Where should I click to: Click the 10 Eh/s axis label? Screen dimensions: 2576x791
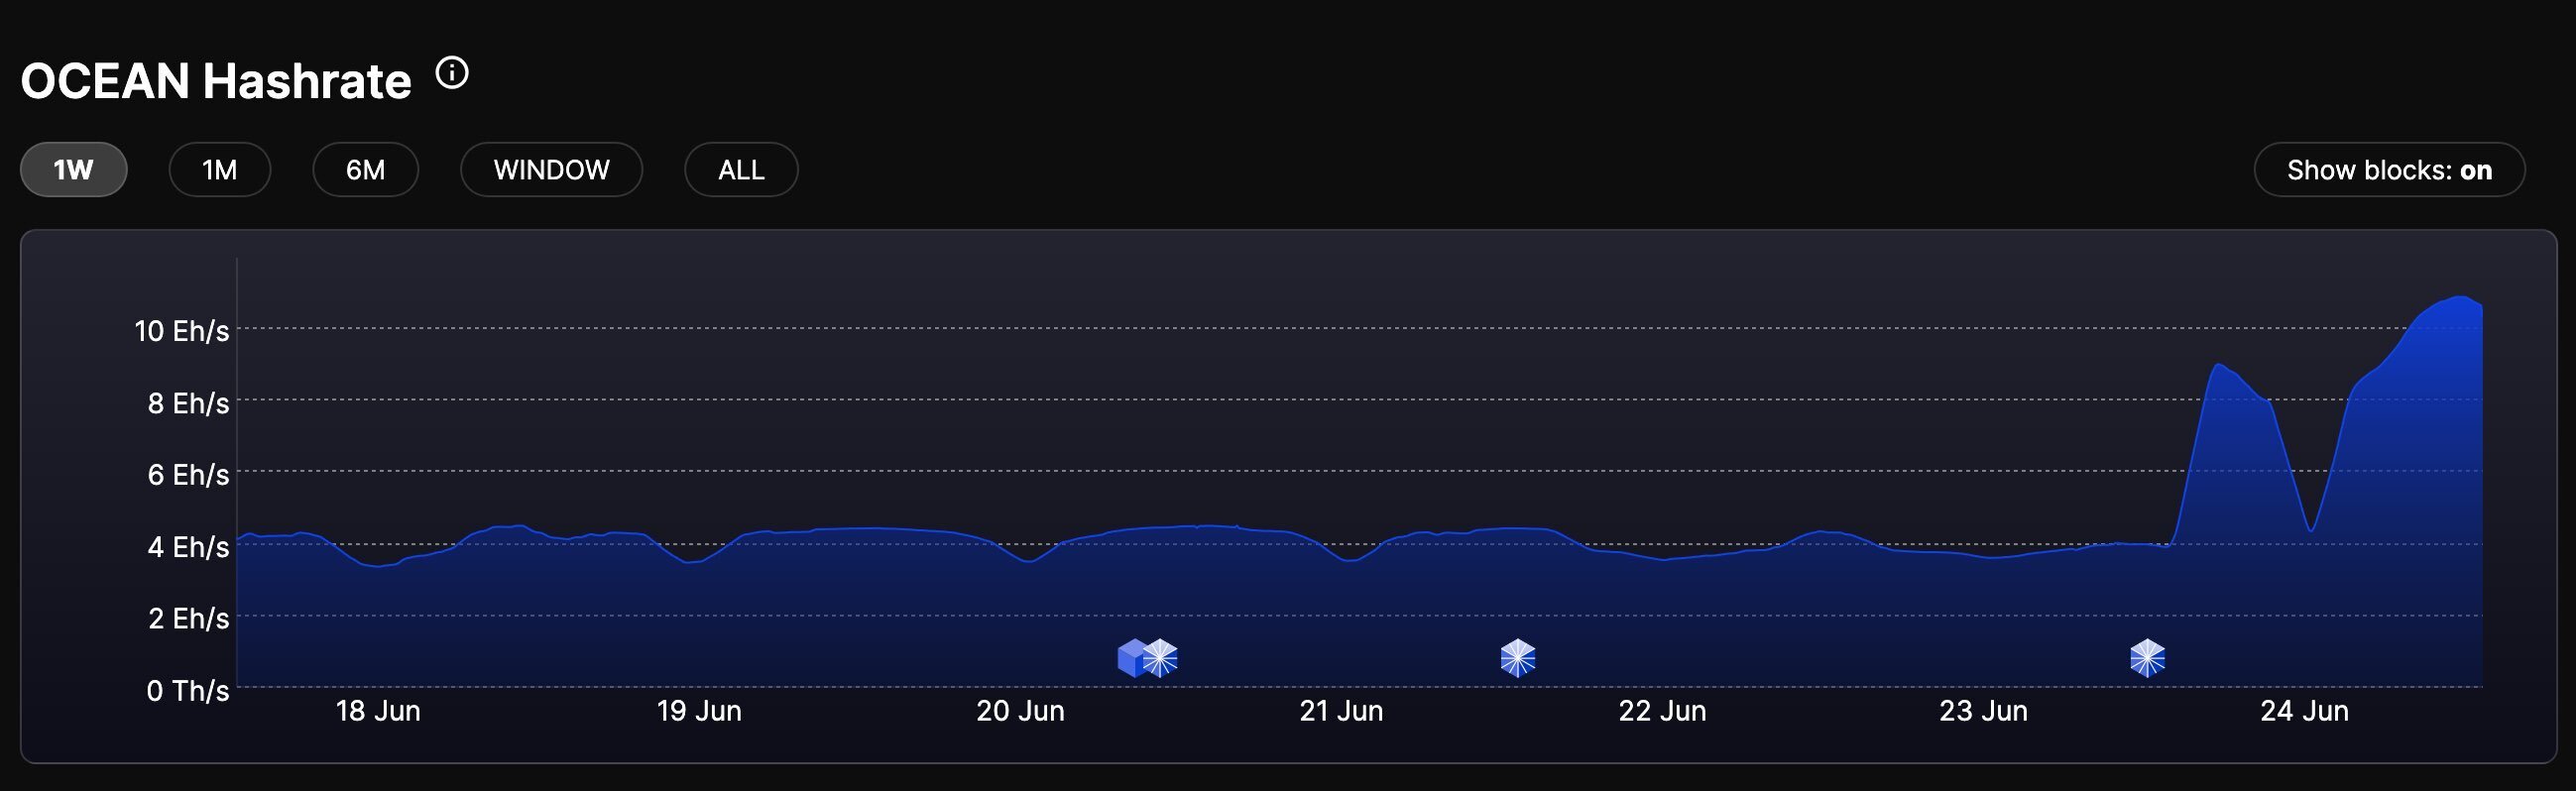pyautogui.click(x=182, y=331)
